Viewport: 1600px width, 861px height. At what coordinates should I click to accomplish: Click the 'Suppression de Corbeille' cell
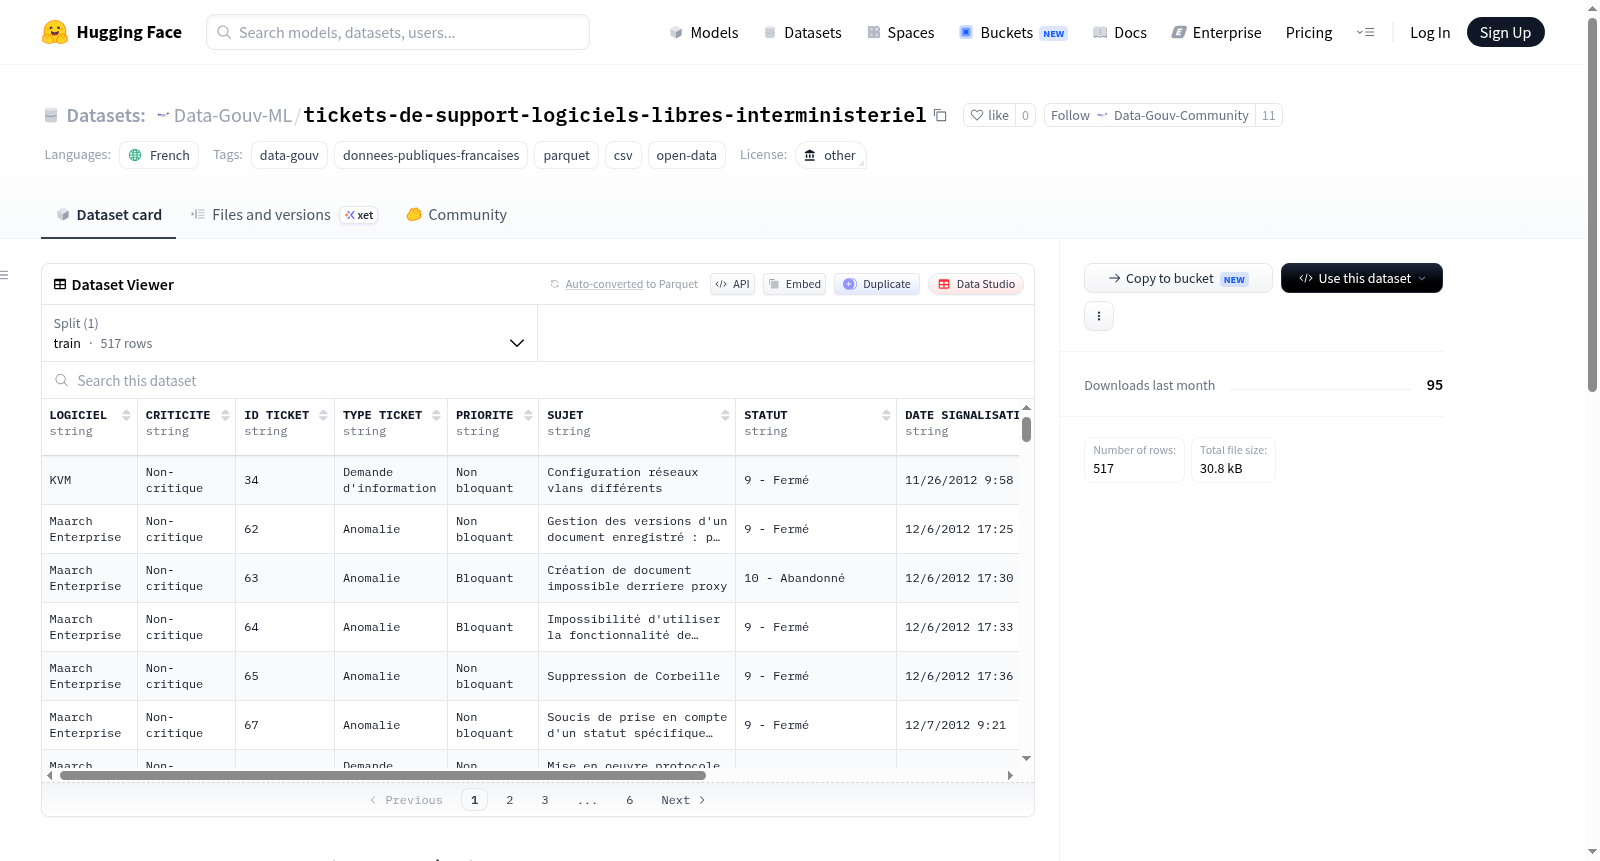point(636,676)
